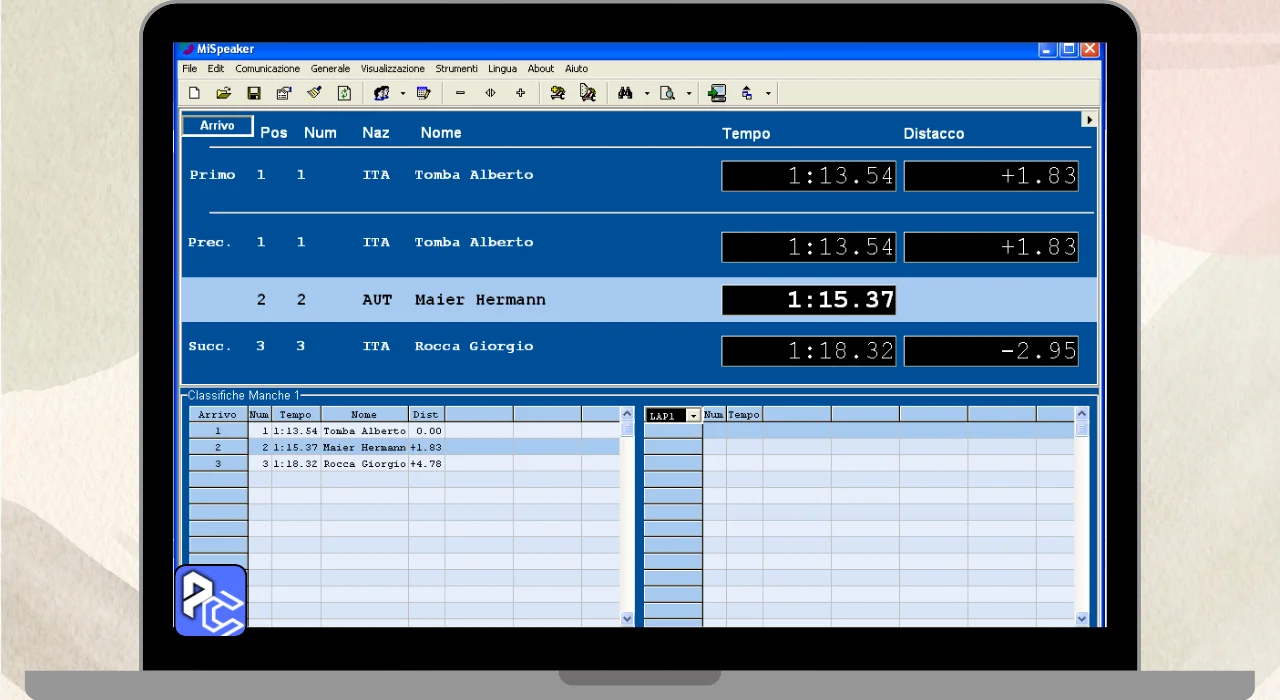Open the Aiuto menu

576,69
